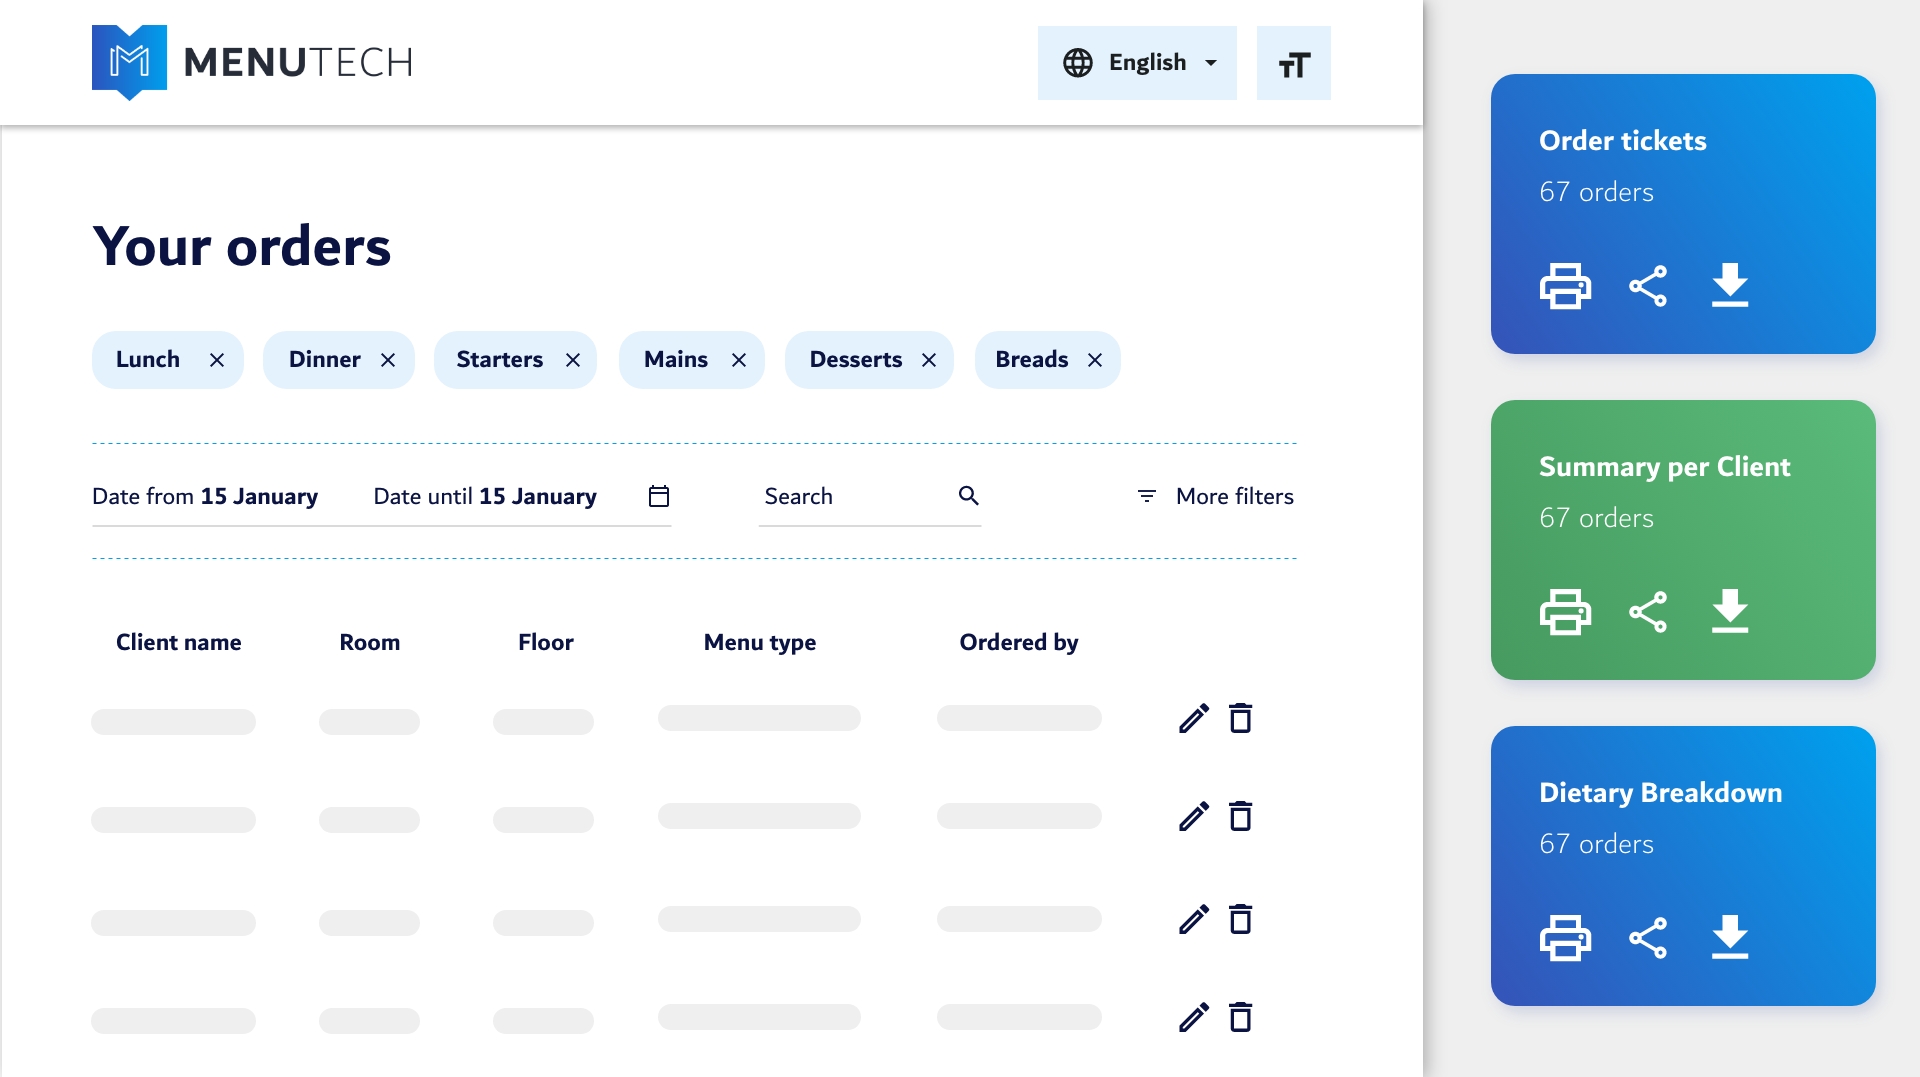Edit the first order row
The height and width of the screenshot is (1077, 1920).
(x=1194, y=718)
